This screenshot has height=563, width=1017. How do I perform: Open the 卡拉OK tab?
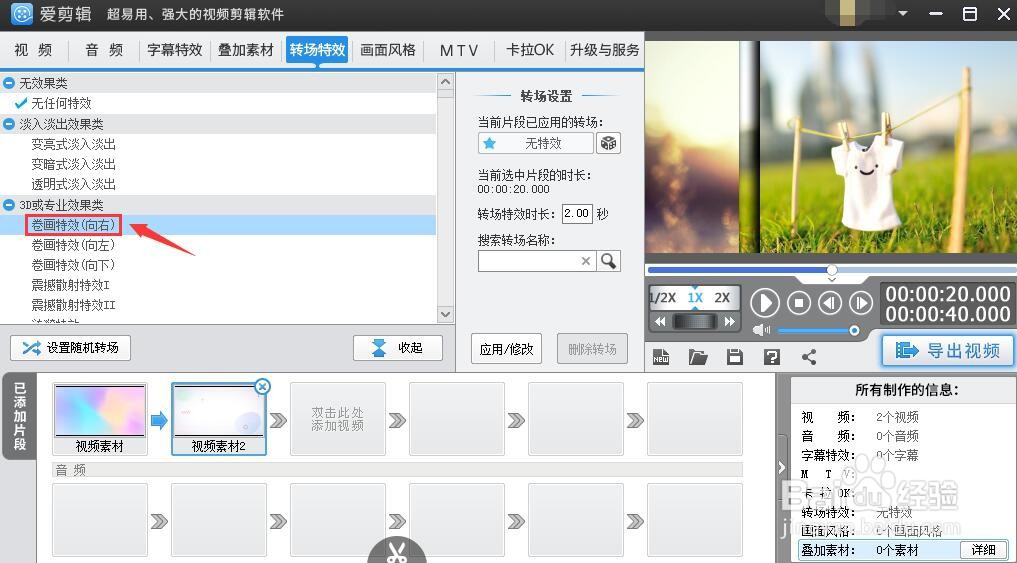pyautogui.click(x=530, y=50)
